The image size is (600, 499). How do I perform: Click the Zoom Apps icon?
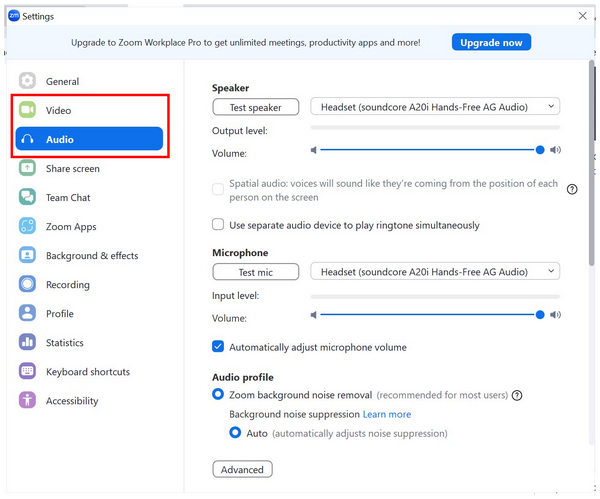point(27,226)
